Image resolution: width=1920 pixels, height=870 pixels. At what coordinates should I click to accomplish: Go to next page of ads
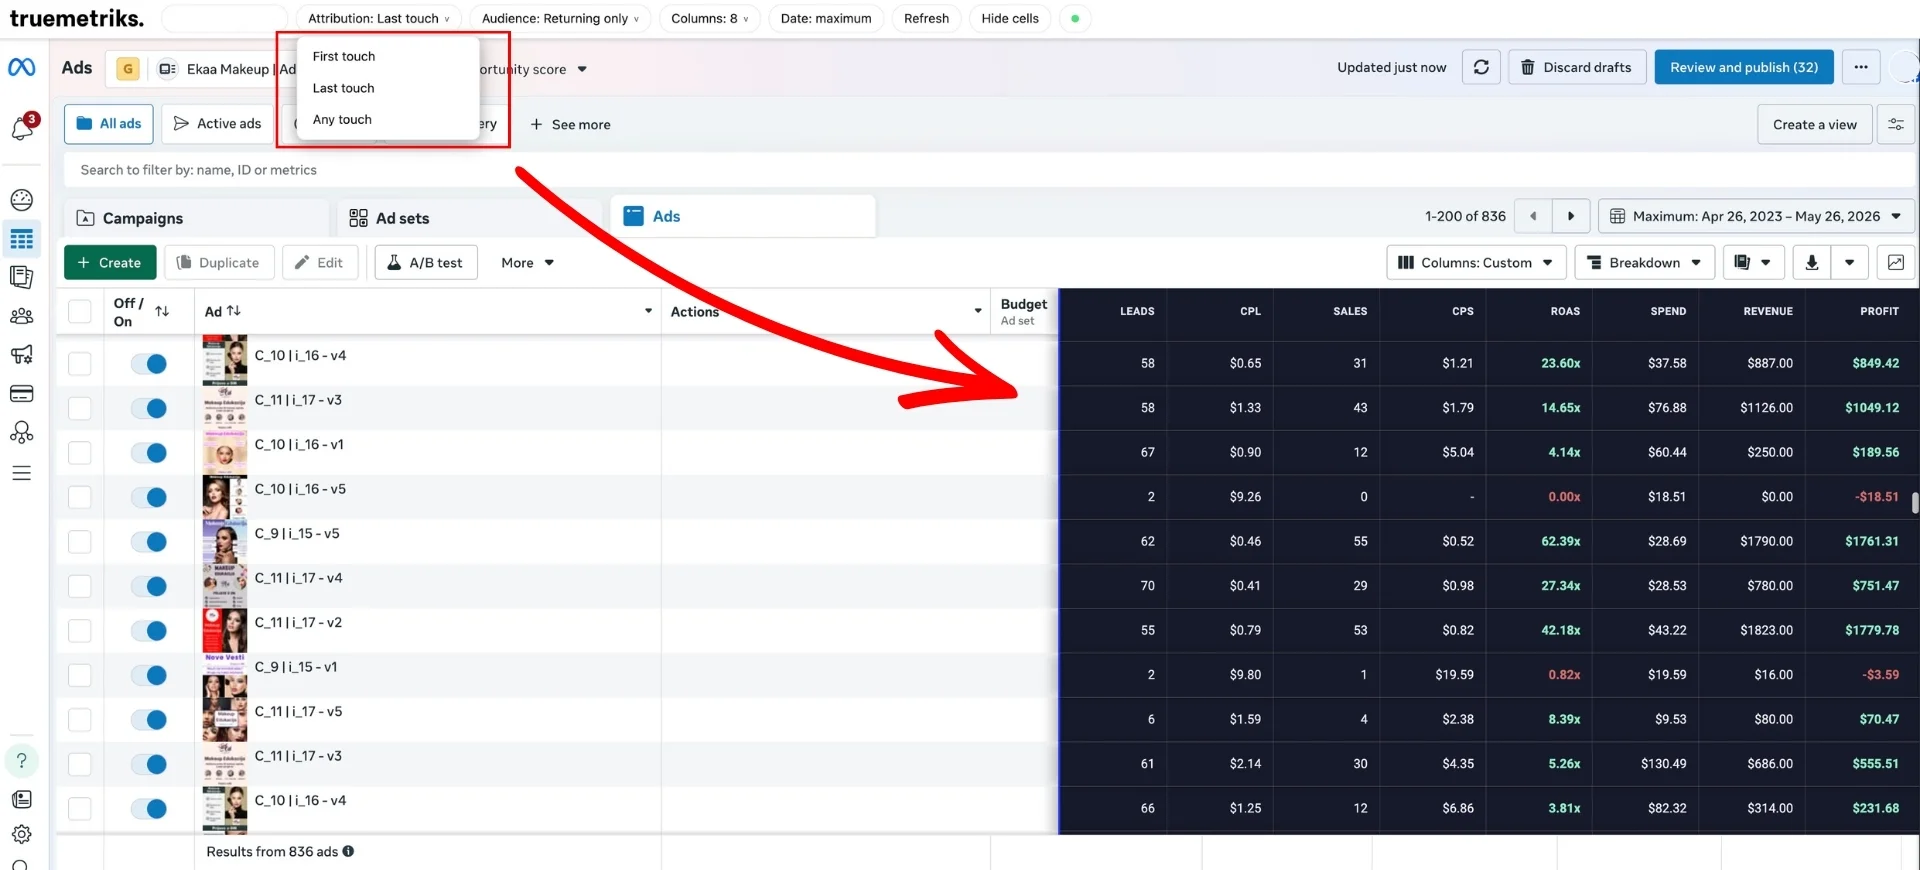(1571, 216)
